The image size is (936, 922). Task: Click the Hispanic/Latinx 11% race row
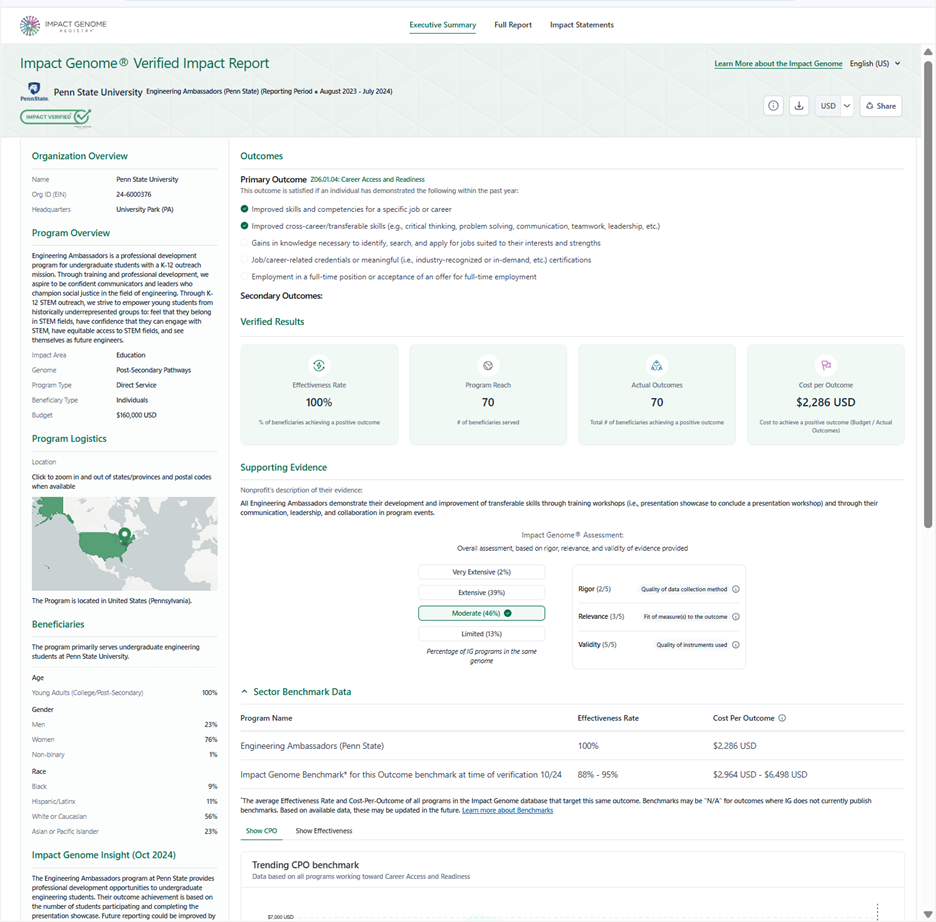124,801
